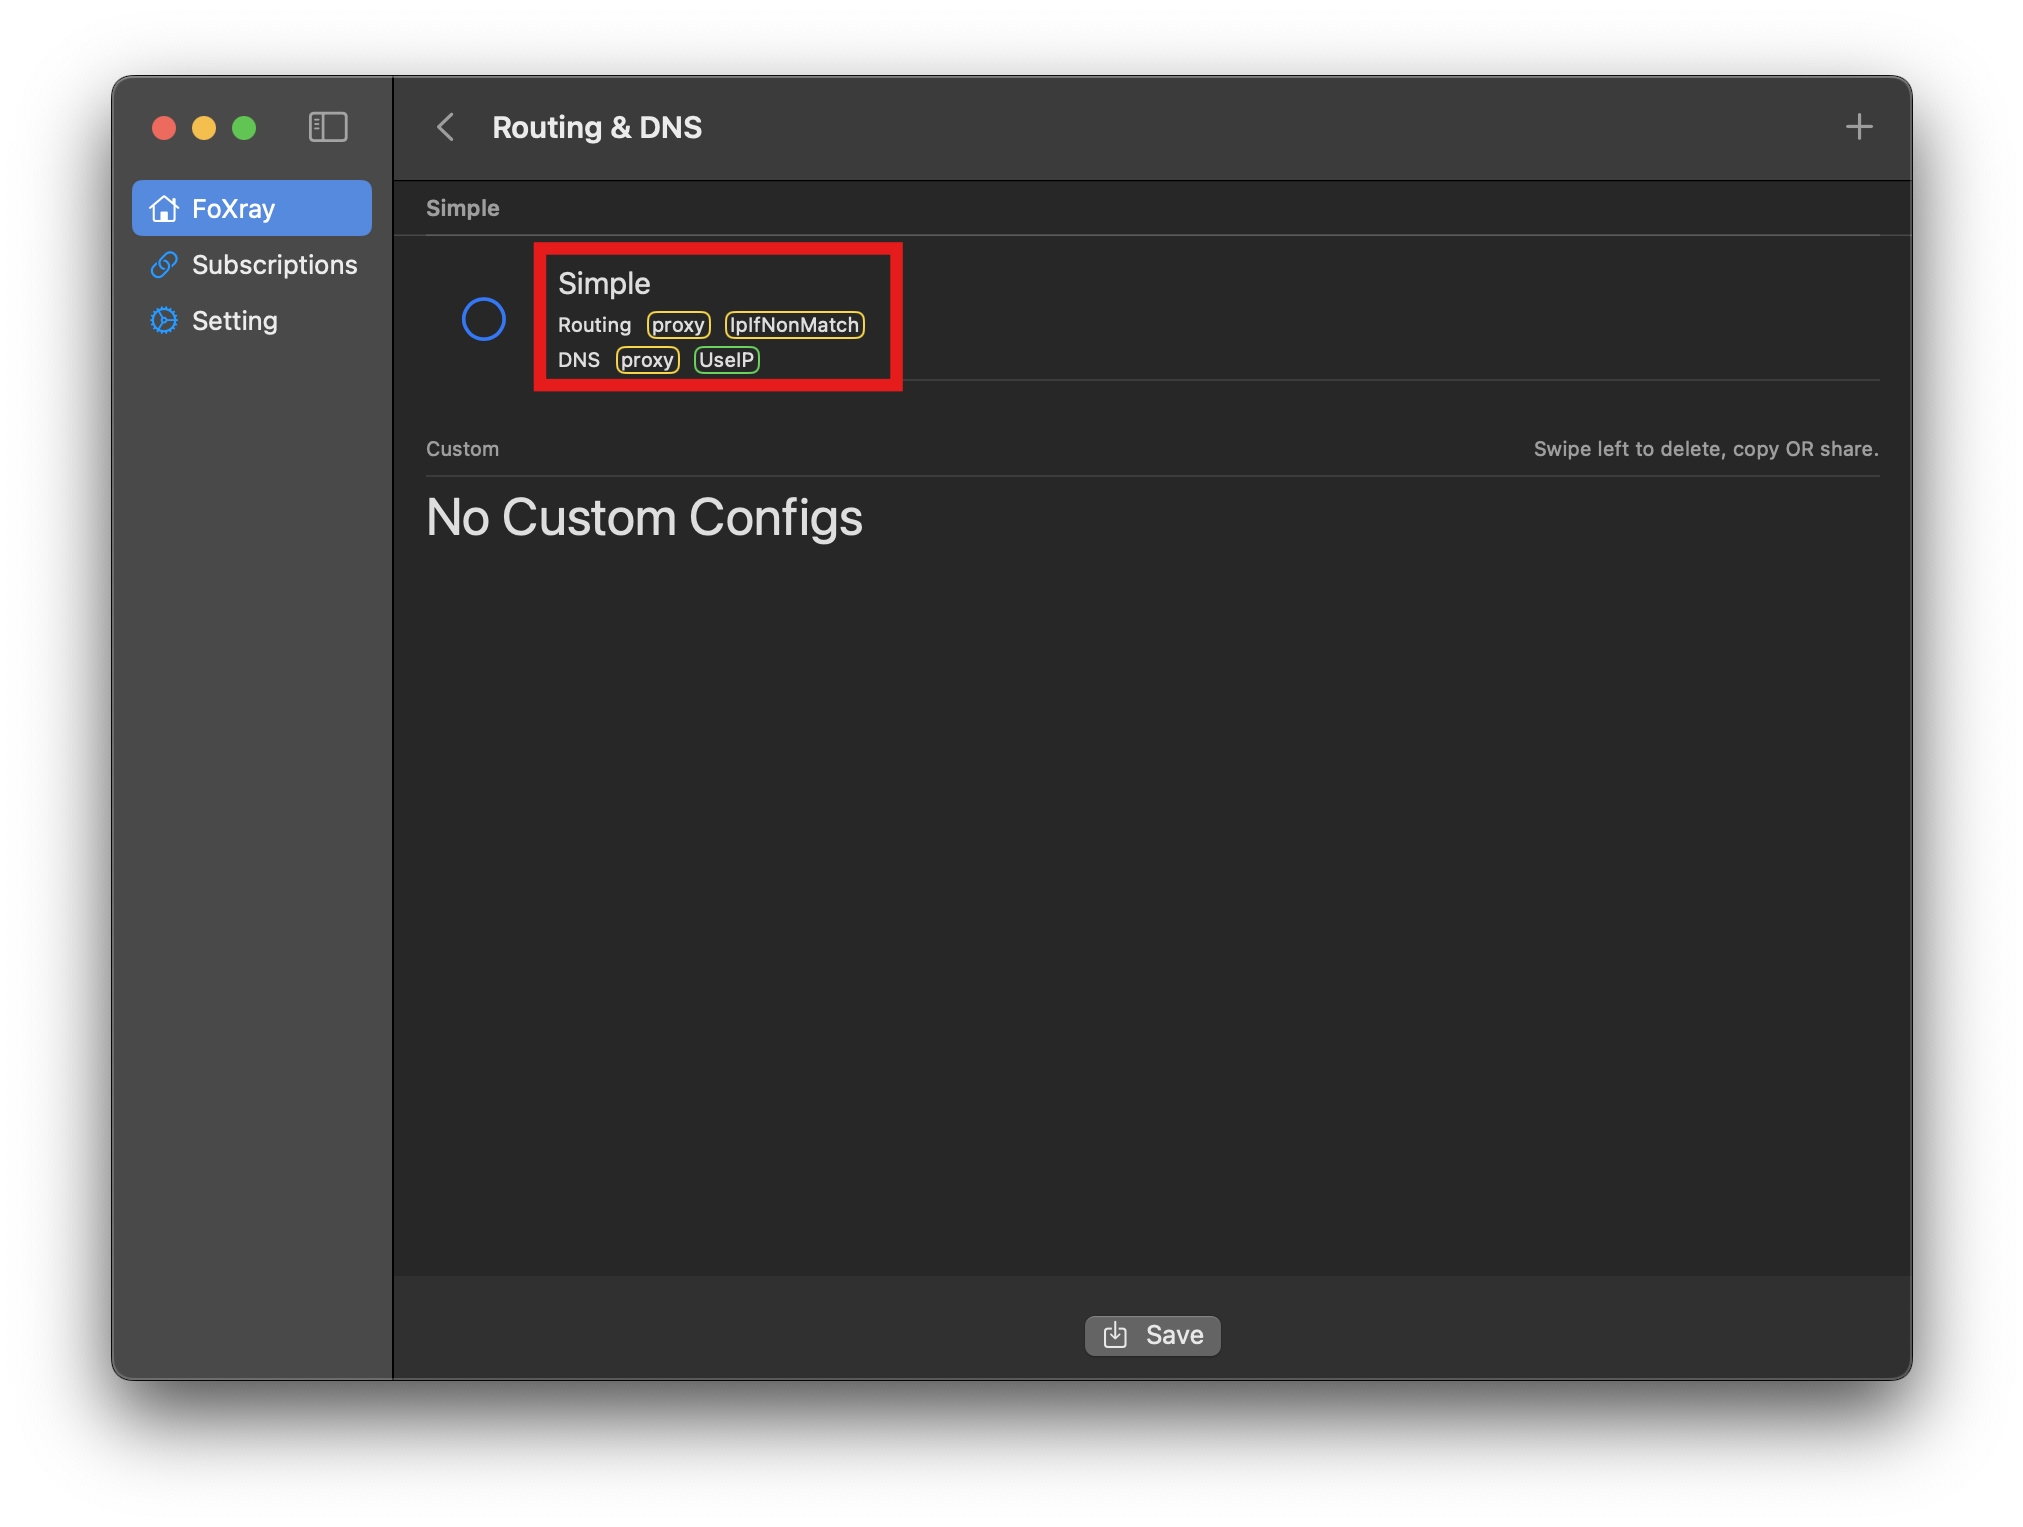
Task: Click the Setting gear icon
Action: [x=164, y=321]
